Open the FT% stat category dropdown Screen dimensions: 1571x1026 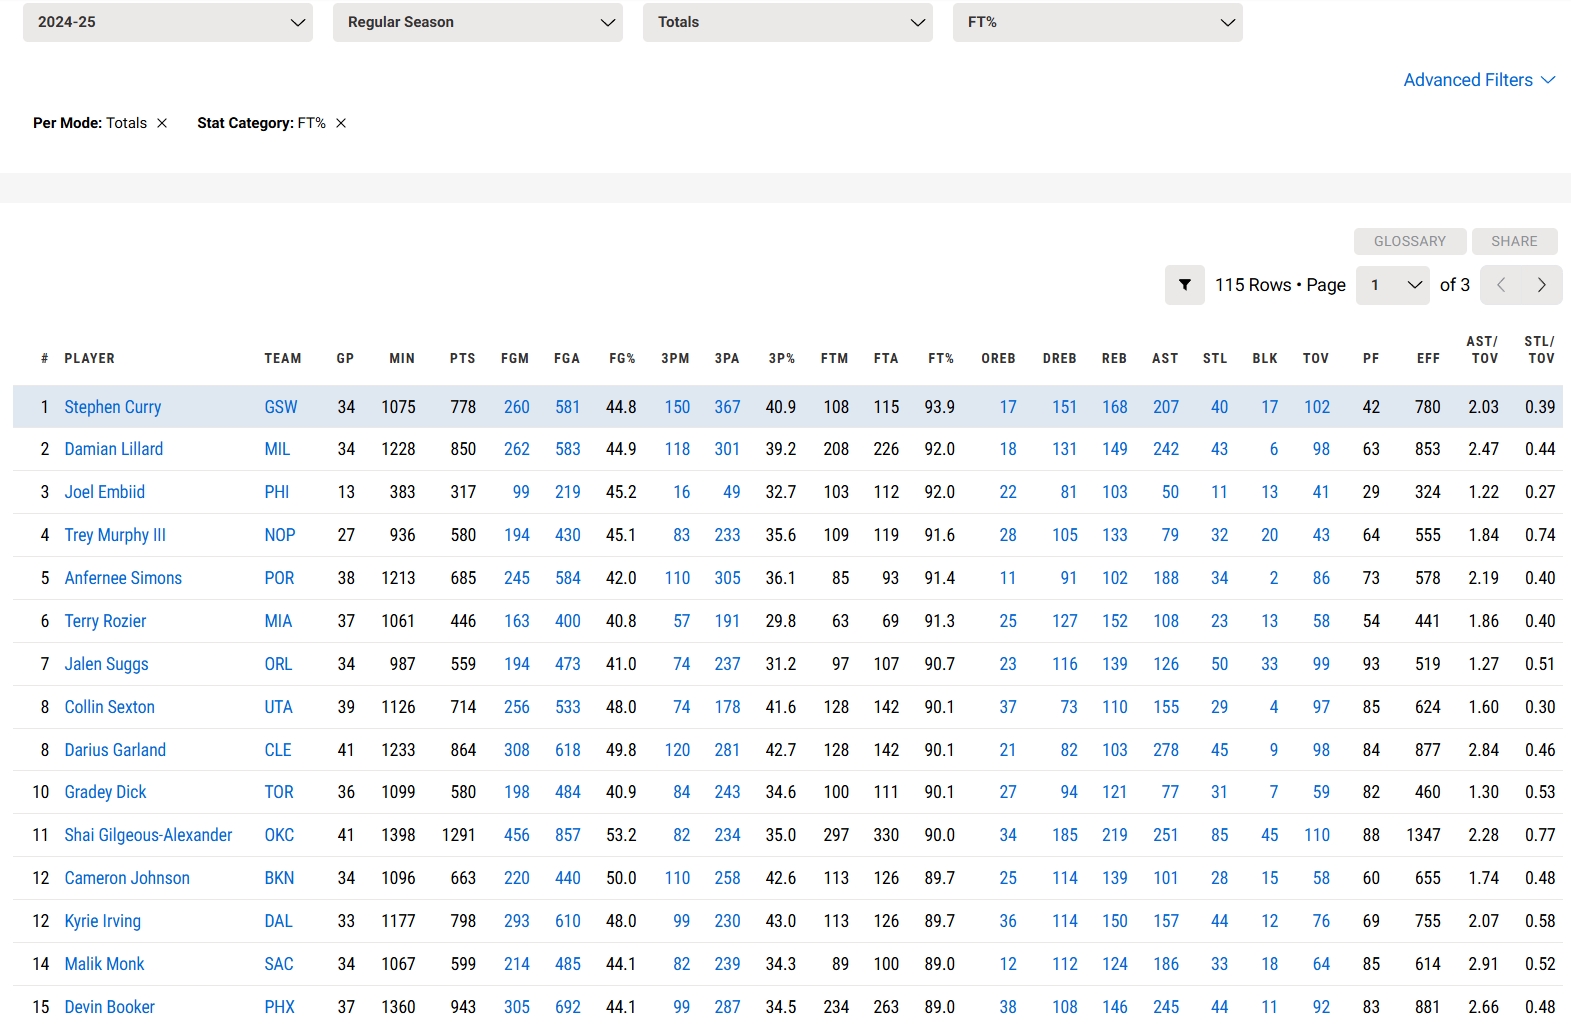(x=1097, y=22)
